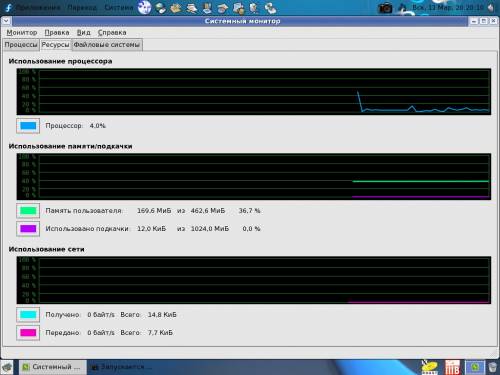500x375 pixels.
Task: Click the Использование процессора heading
Action: [x=60, y=61]
